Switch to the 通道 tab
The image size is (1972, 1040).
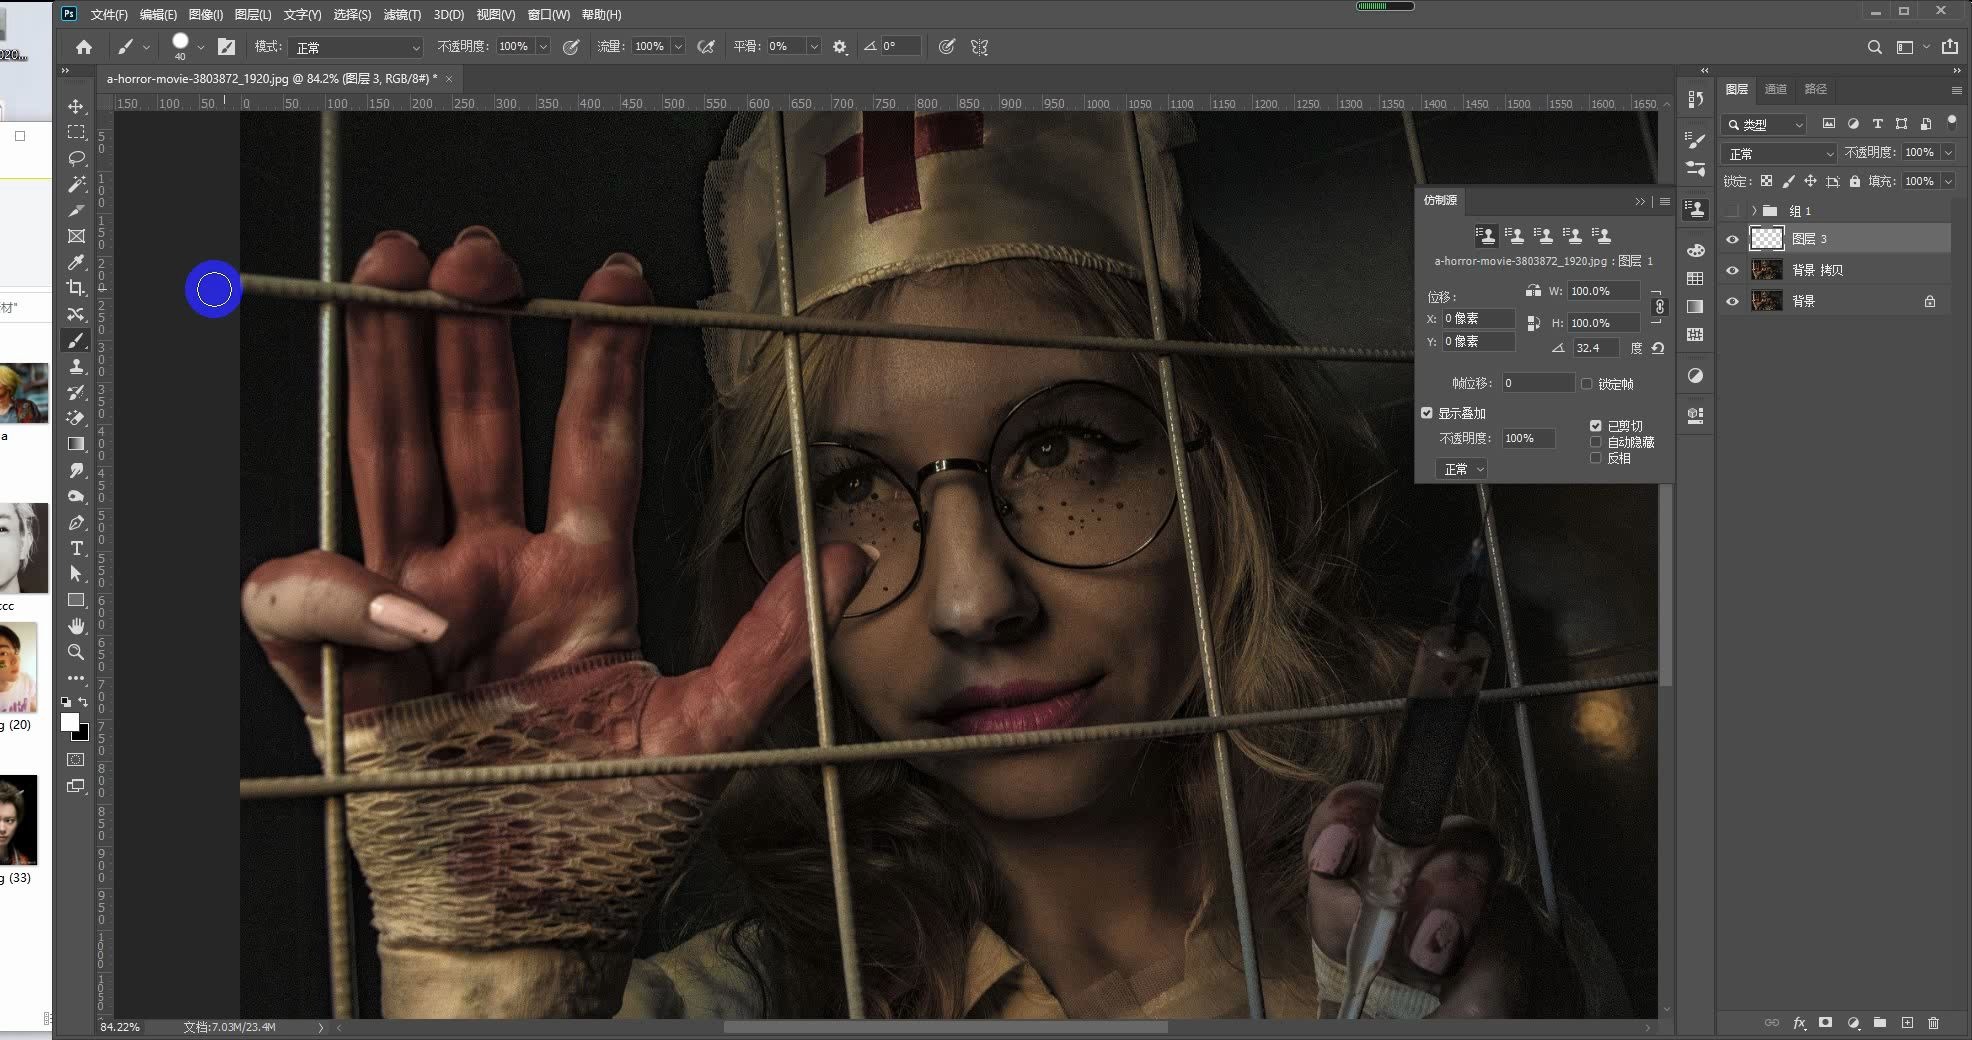(x=1776, y=89)
